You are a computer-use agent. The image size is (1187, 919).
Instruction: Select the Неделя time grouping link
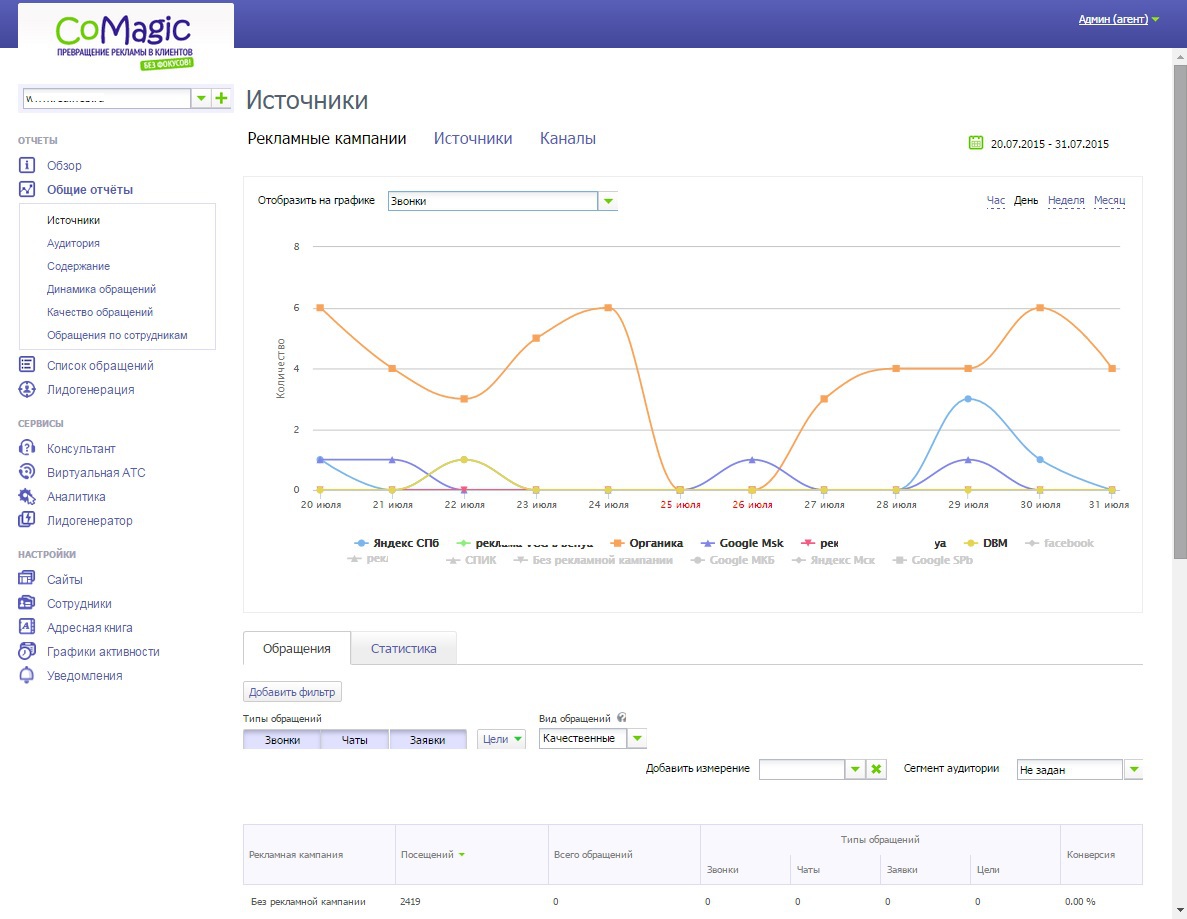click(1066, 201)
